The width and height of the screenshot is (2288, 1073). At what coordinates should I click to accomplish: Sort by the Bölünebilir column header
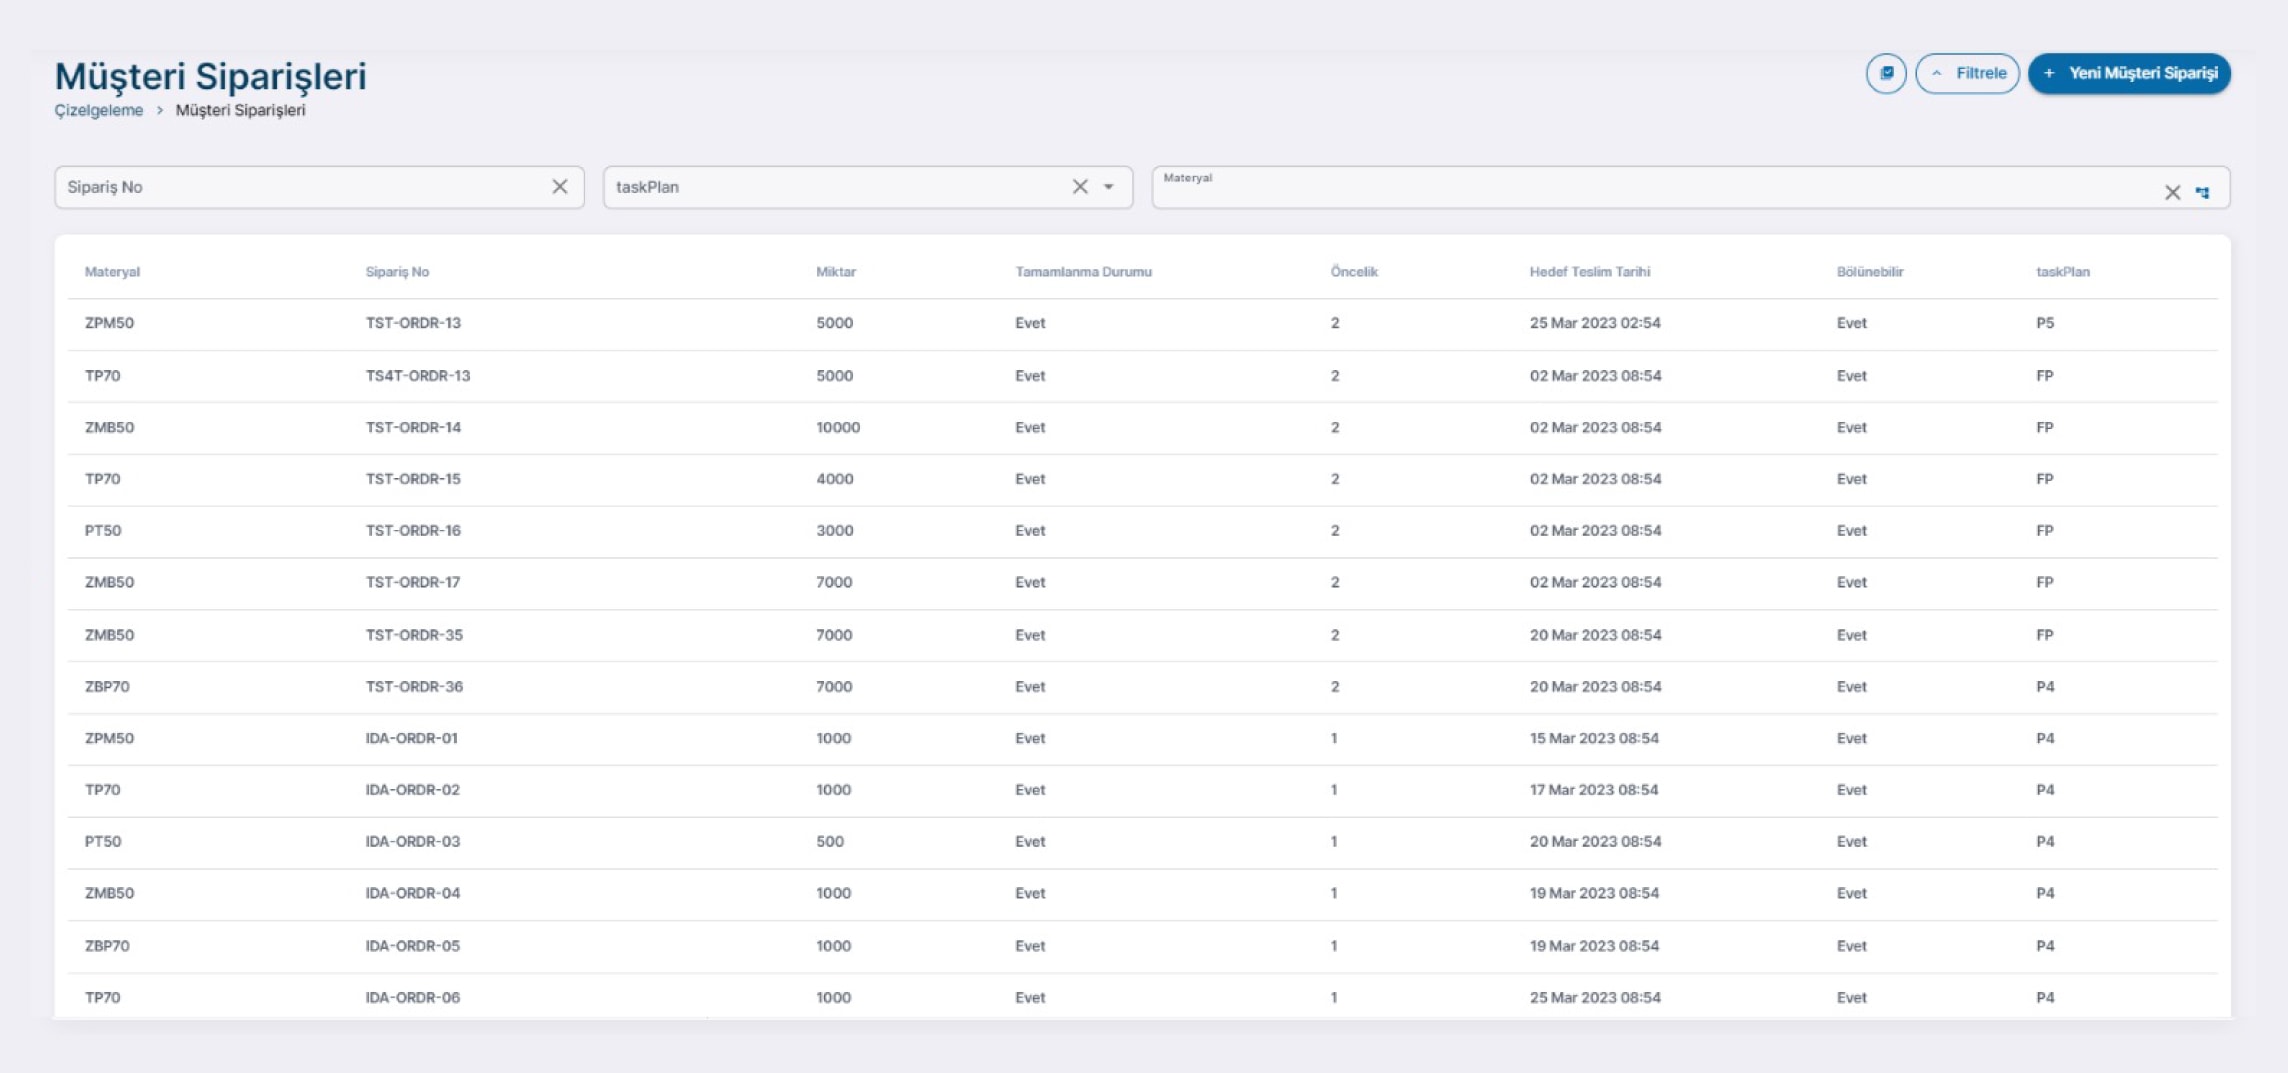click(x=1870, y=272)
